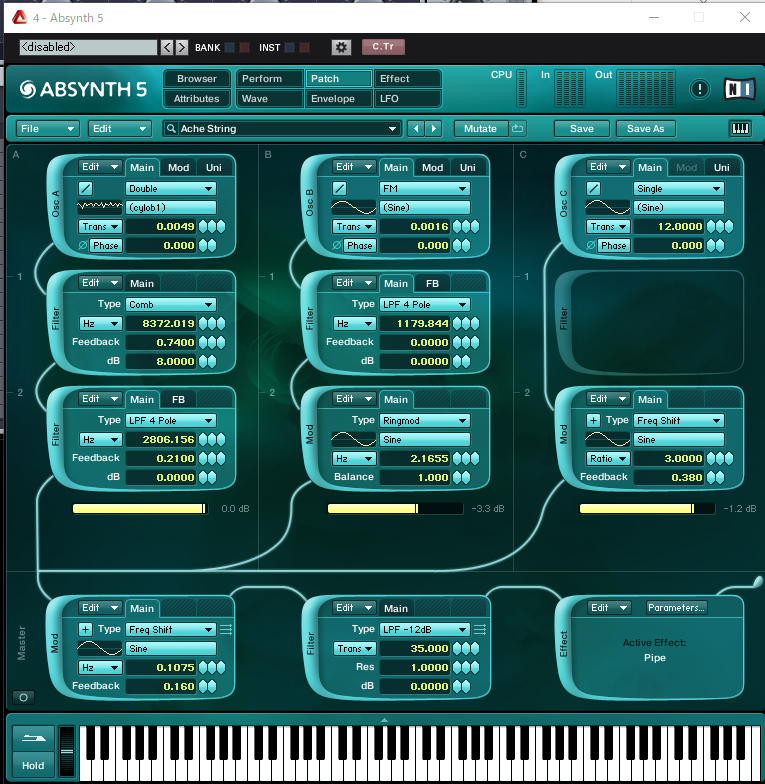Toggle Osc B on/off slash button
765x784 pixels.
(x=340, y=188)
